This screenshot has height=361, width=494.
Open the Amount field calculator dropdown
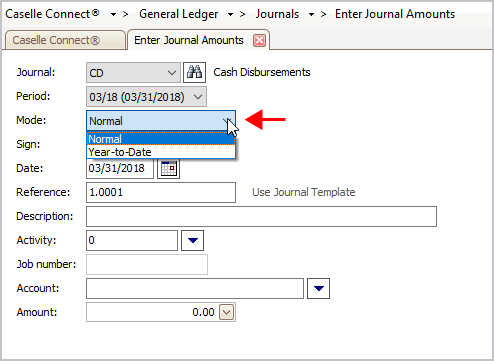227,312
